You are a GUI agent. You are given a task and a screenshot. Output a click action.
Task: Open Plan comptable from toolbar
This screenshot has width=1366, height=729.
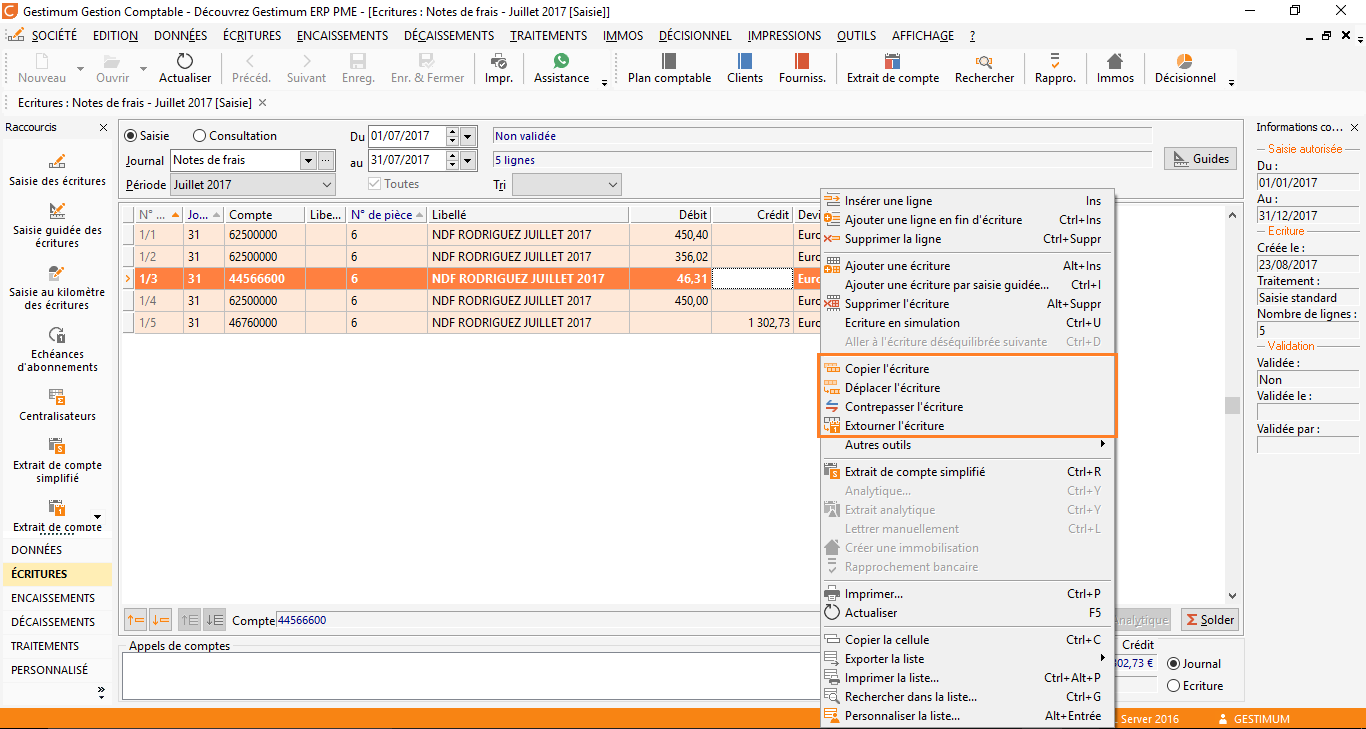click(x=669, y=68)
